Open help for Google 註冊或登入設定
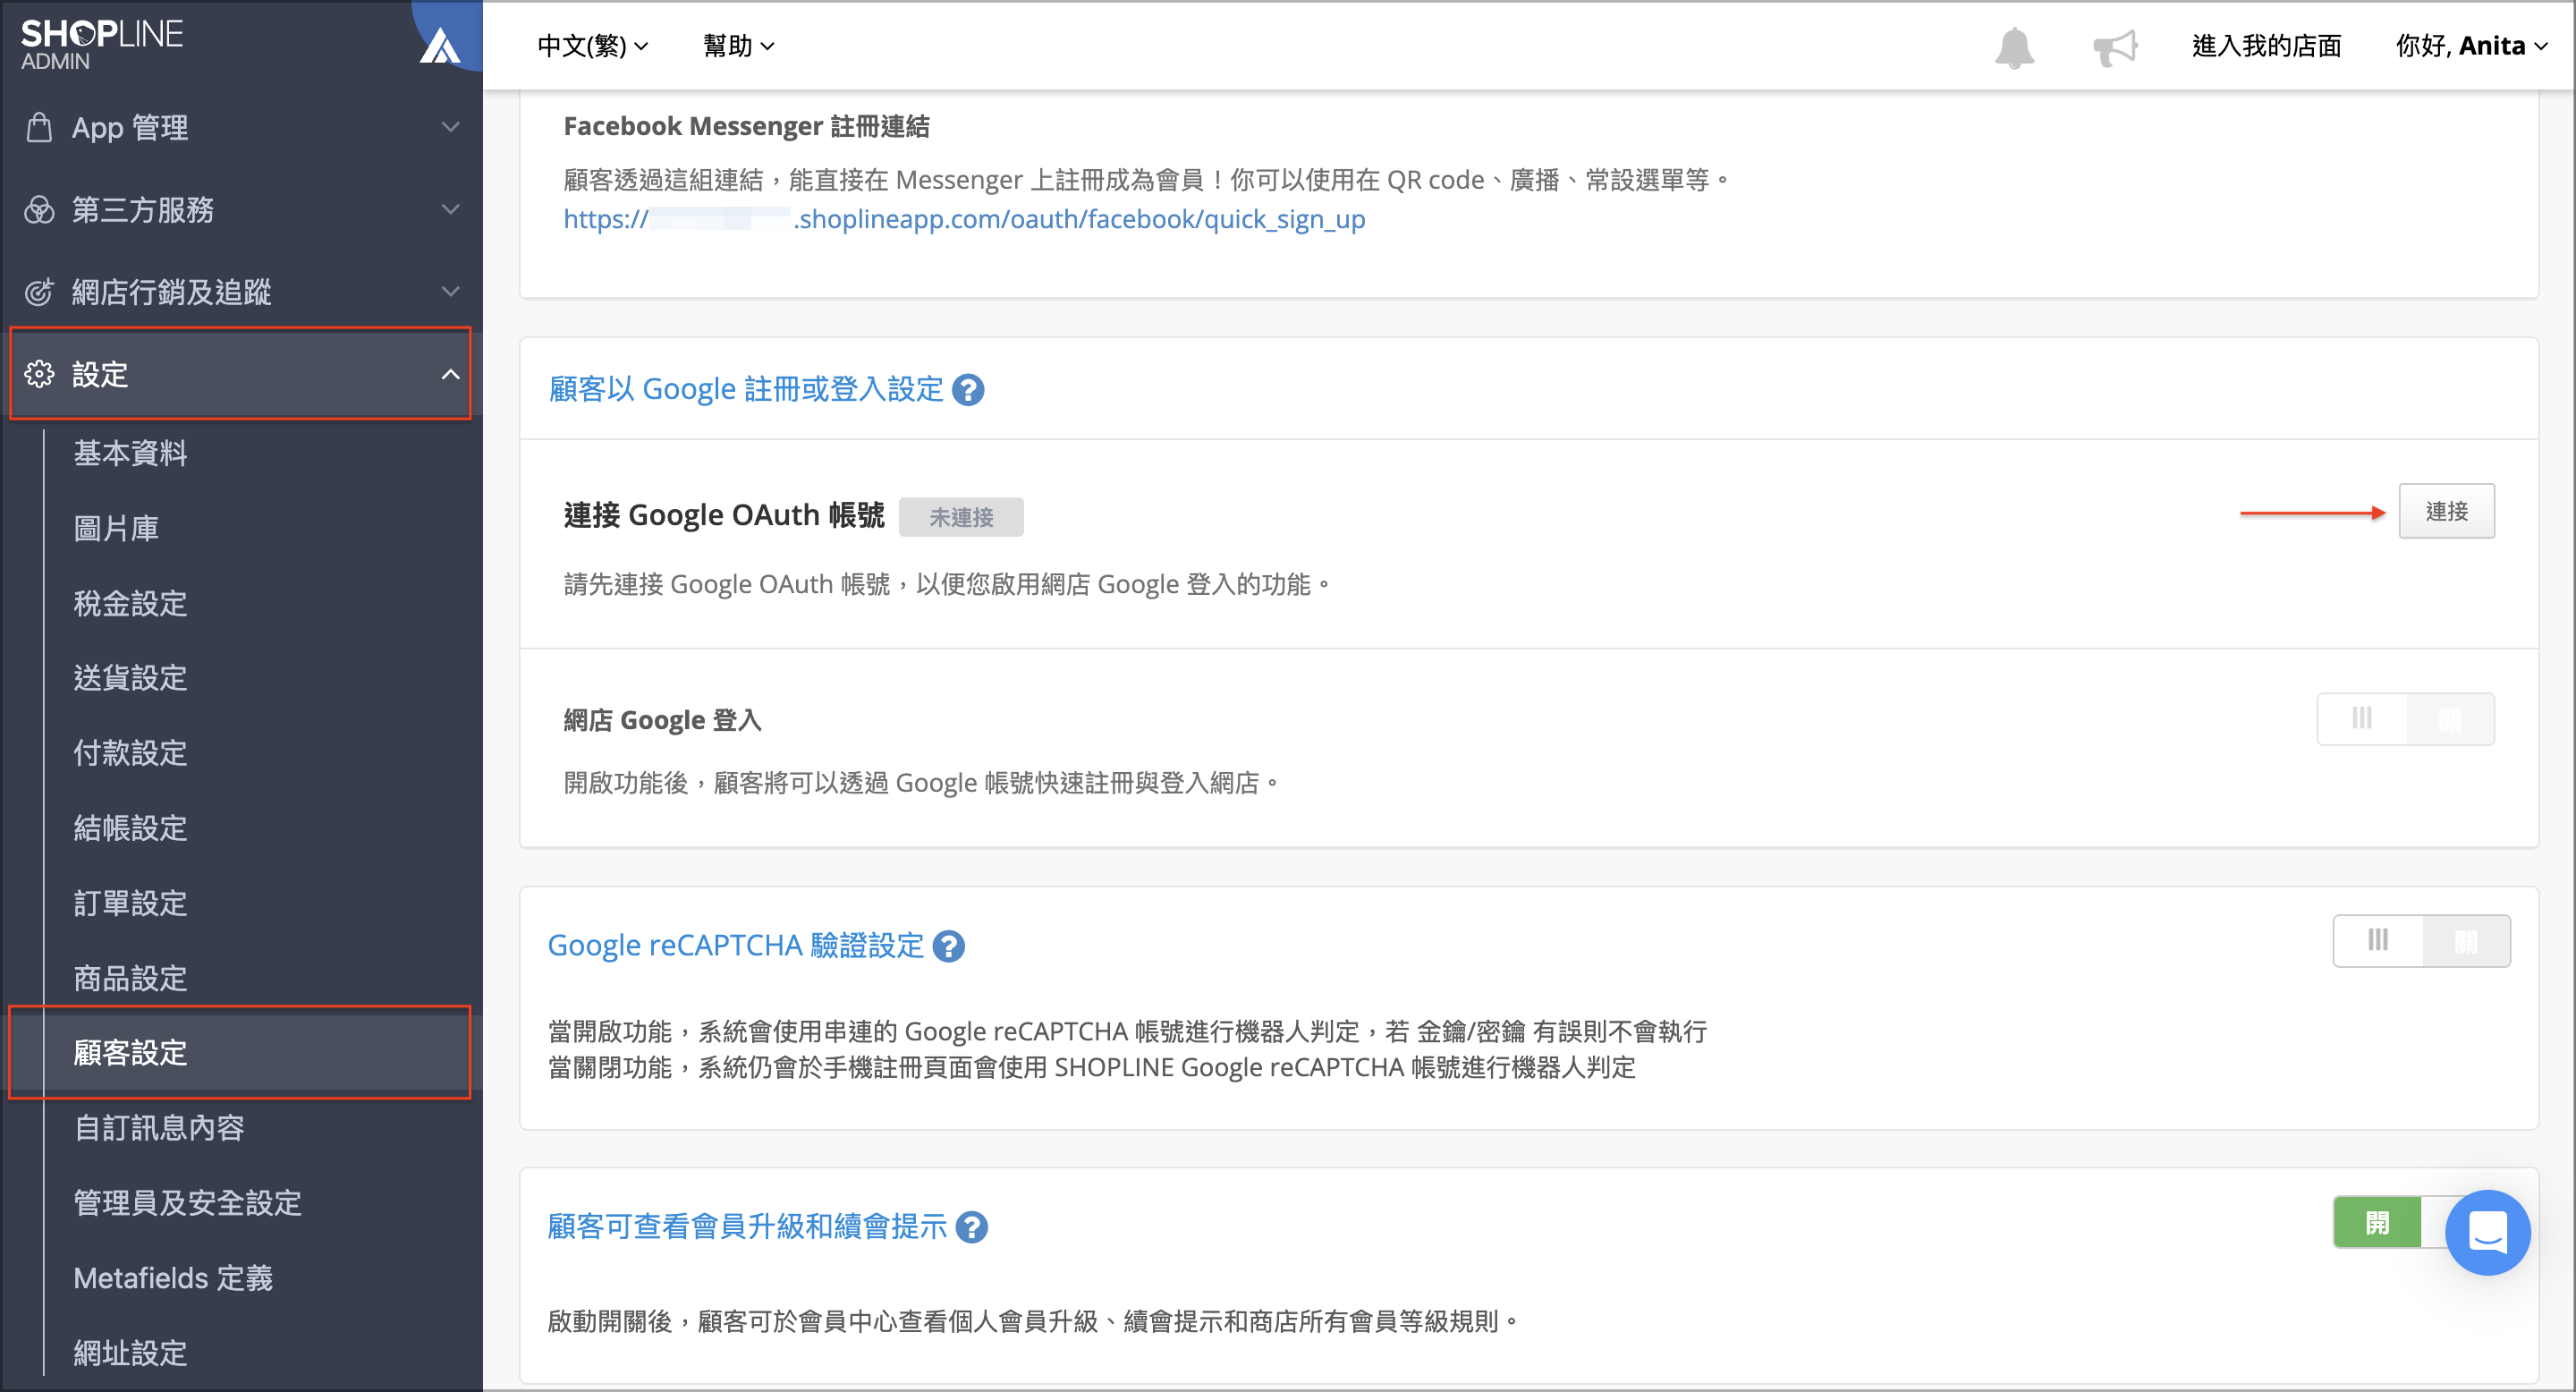 [x=968, y=390]
